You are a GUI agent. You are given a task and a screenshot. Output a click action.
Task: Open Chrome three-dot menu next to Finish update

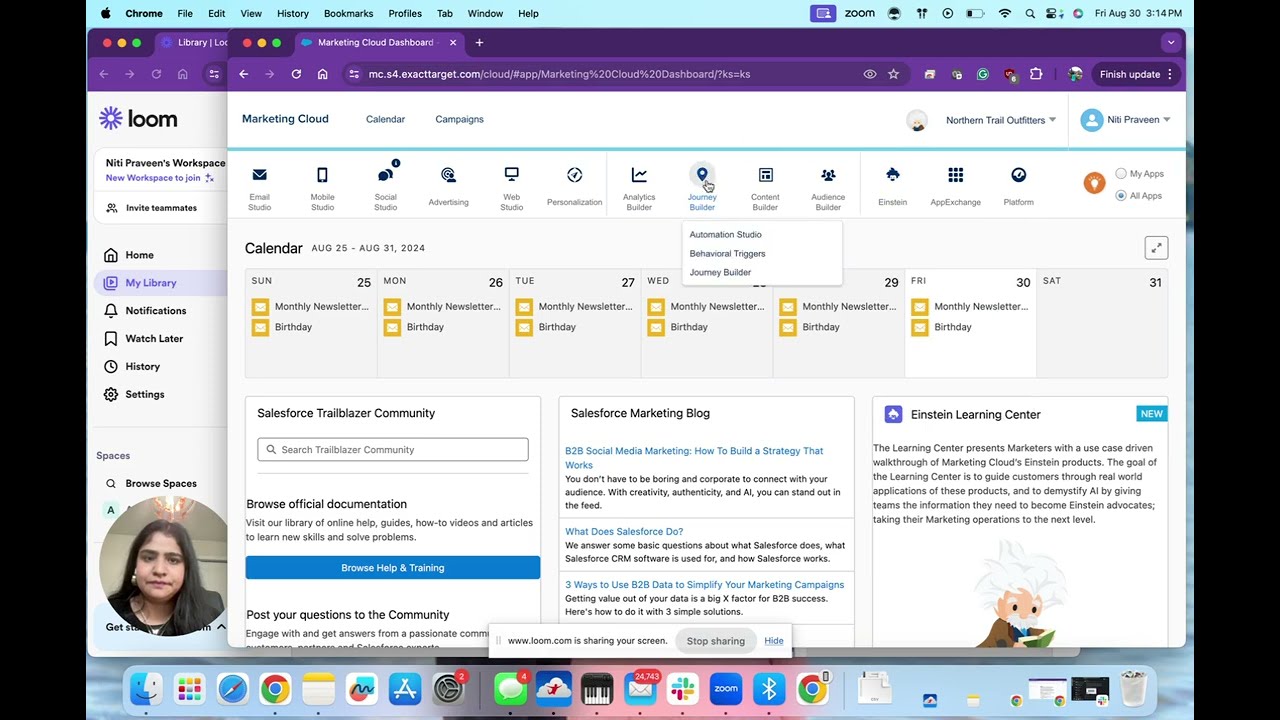pyautogui.click(x=1170, y=74)
